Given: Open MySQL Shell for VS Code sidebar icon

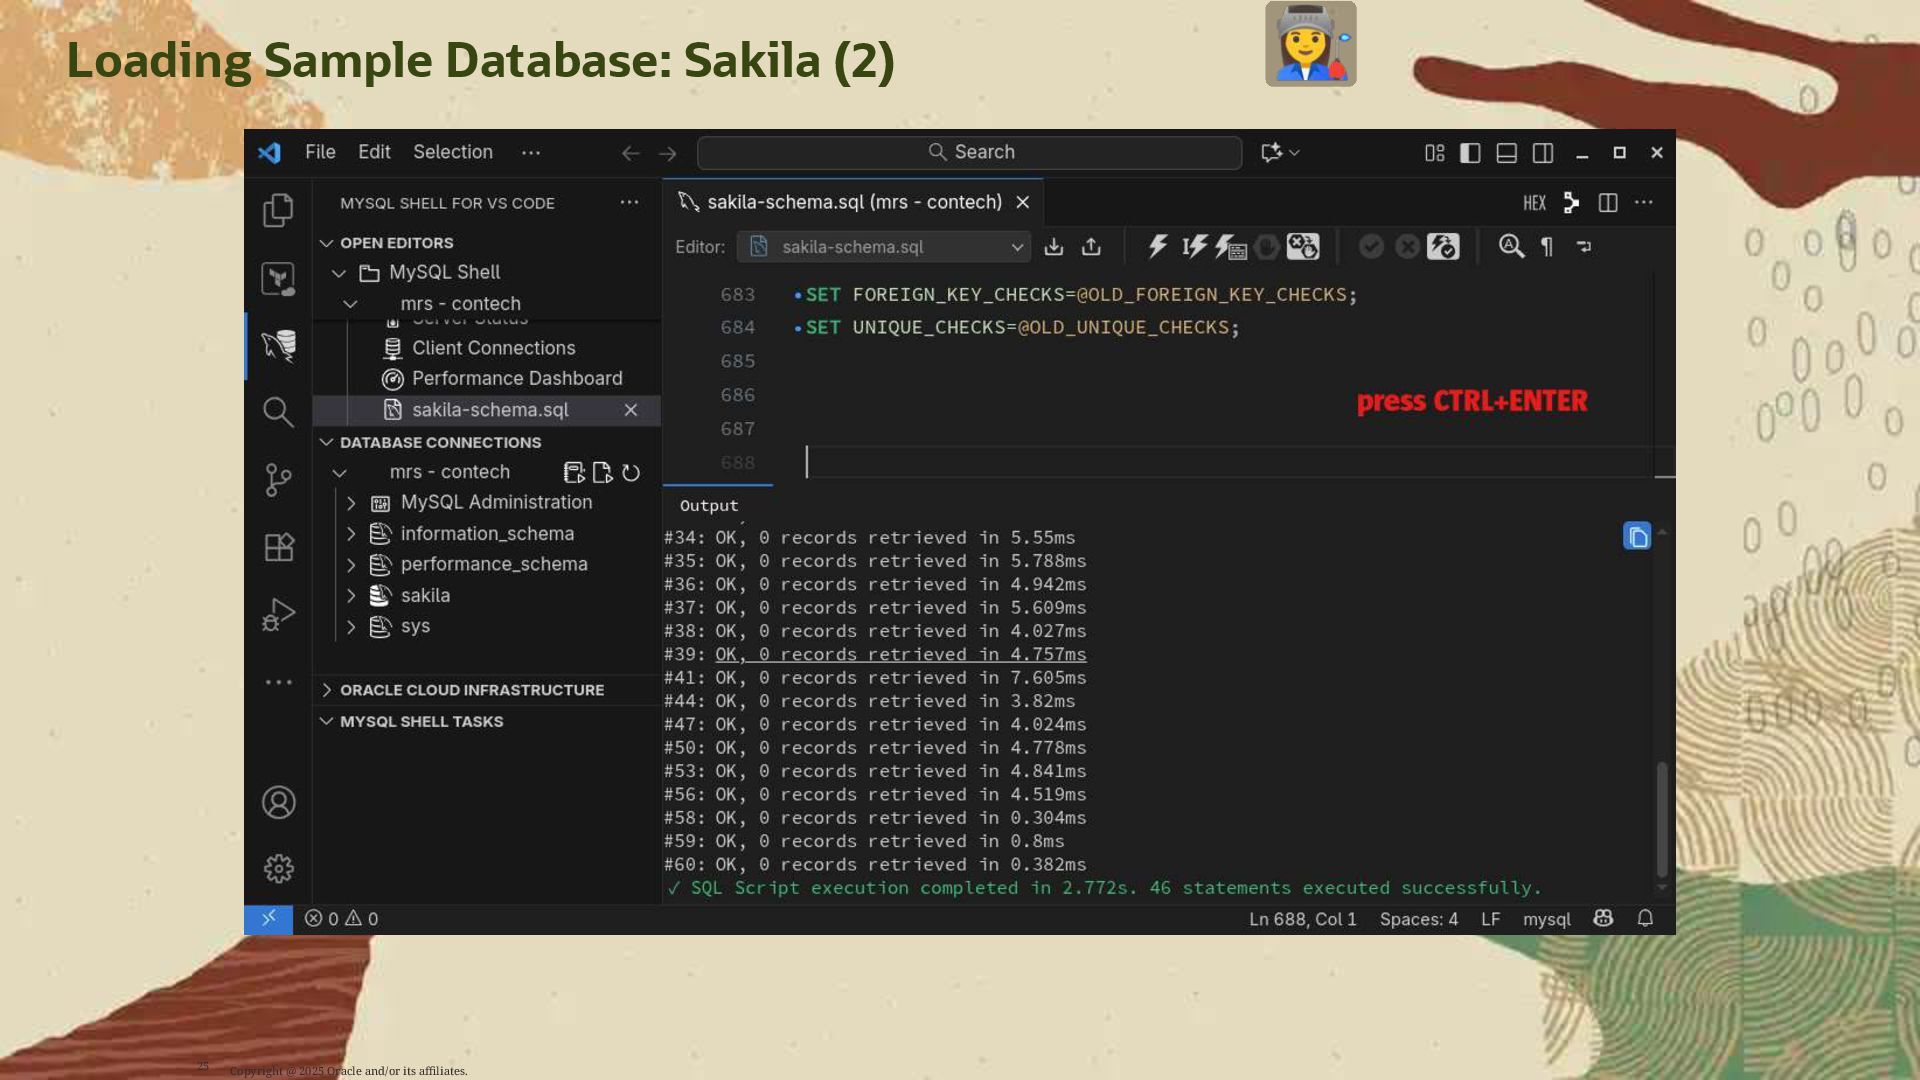Looking at the screenshot, I should (x=278, y=346).
